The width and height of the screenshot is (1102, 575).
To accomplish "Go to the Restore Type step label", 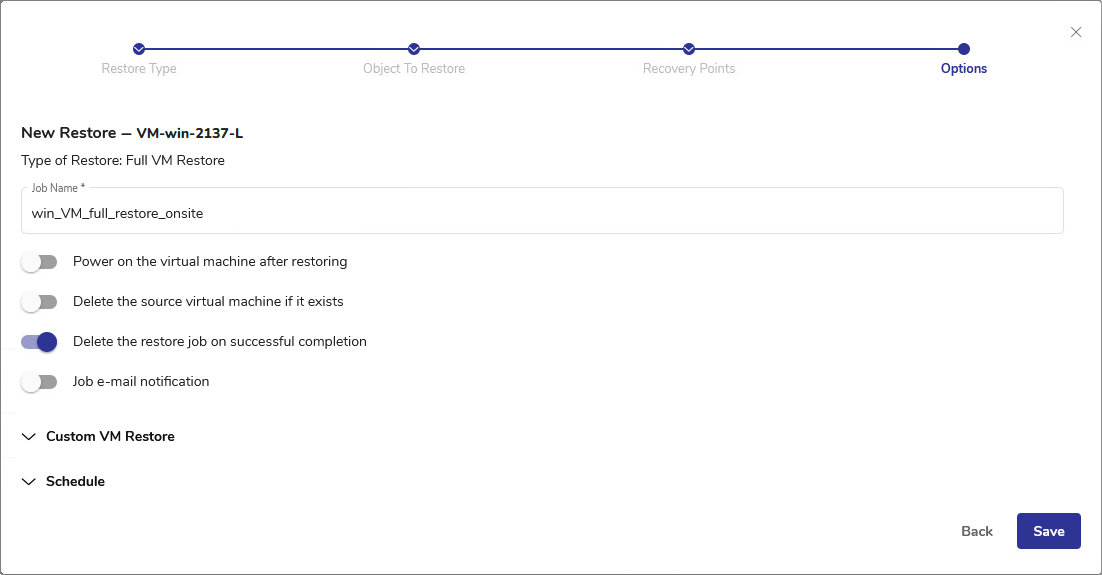I will (x=139, y=69).
